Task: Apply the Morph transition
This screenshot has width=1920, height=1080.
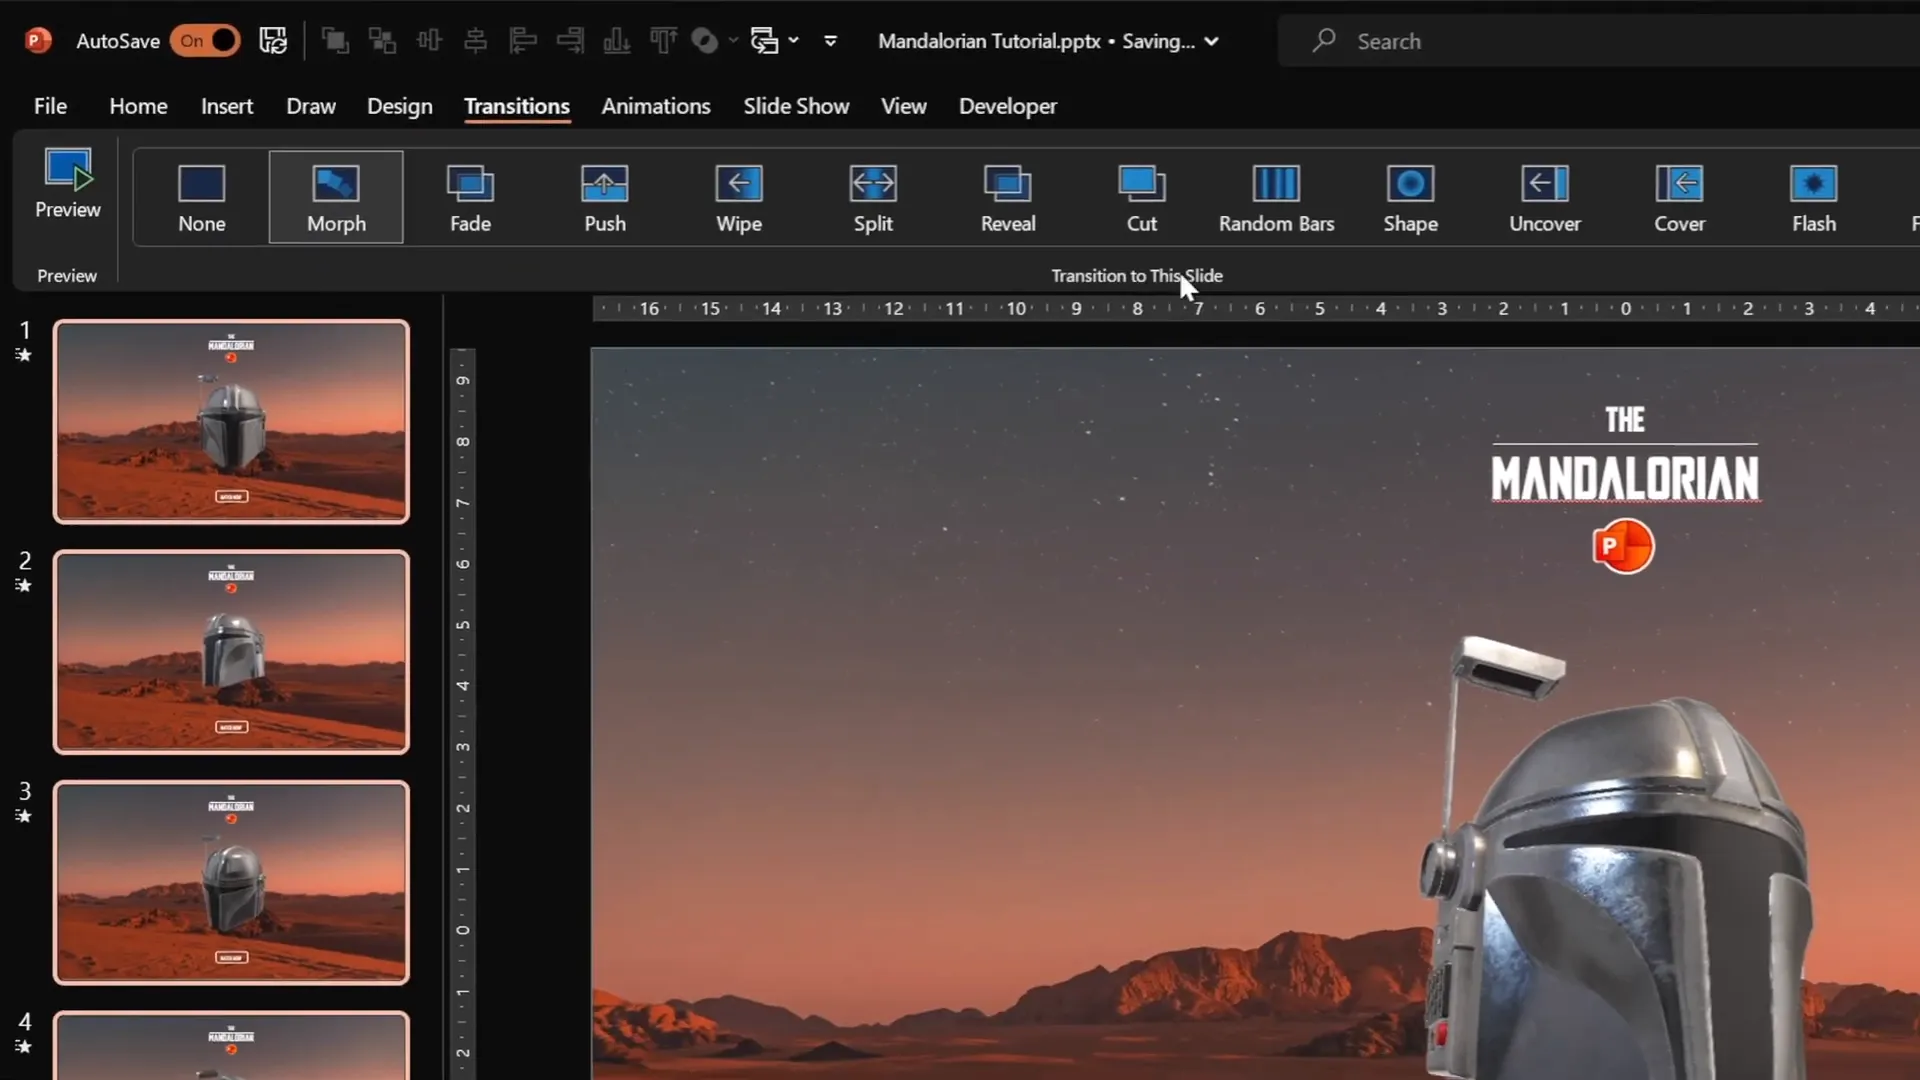Action: tap(336, 198)
